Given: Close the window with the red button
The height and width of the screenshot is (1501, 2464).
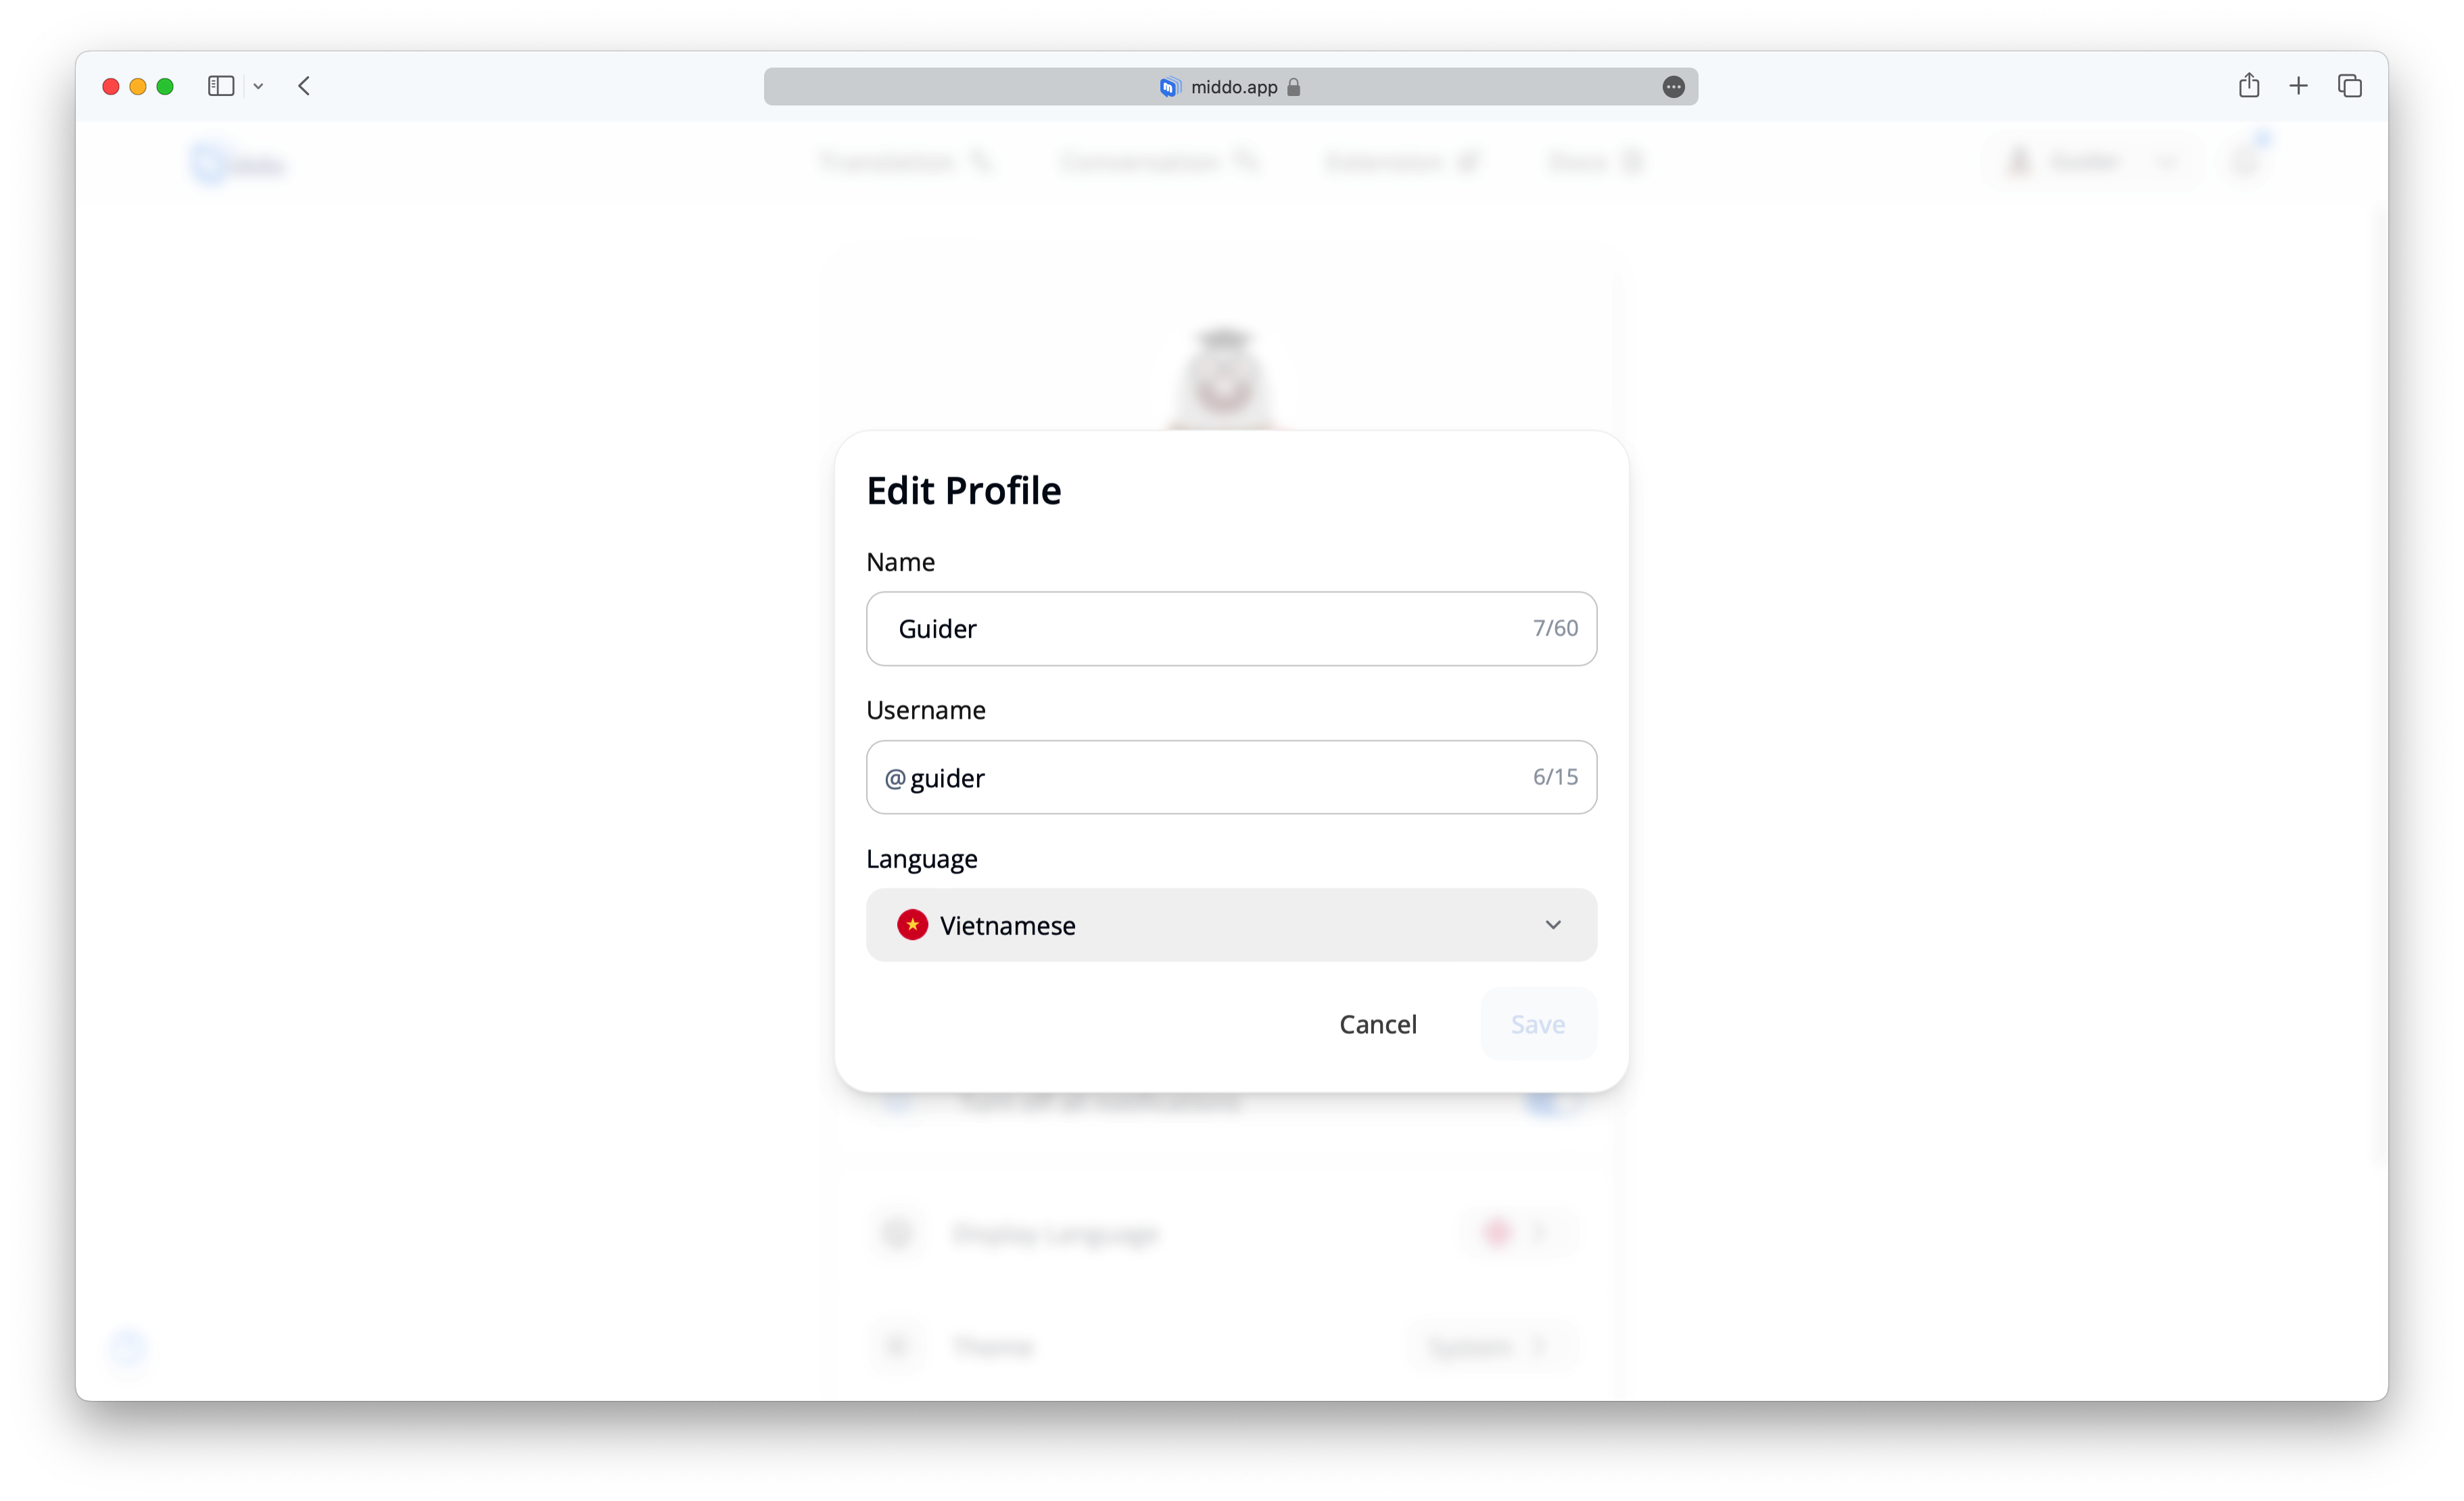Looking at the screenshot, I should coord(111,87).
